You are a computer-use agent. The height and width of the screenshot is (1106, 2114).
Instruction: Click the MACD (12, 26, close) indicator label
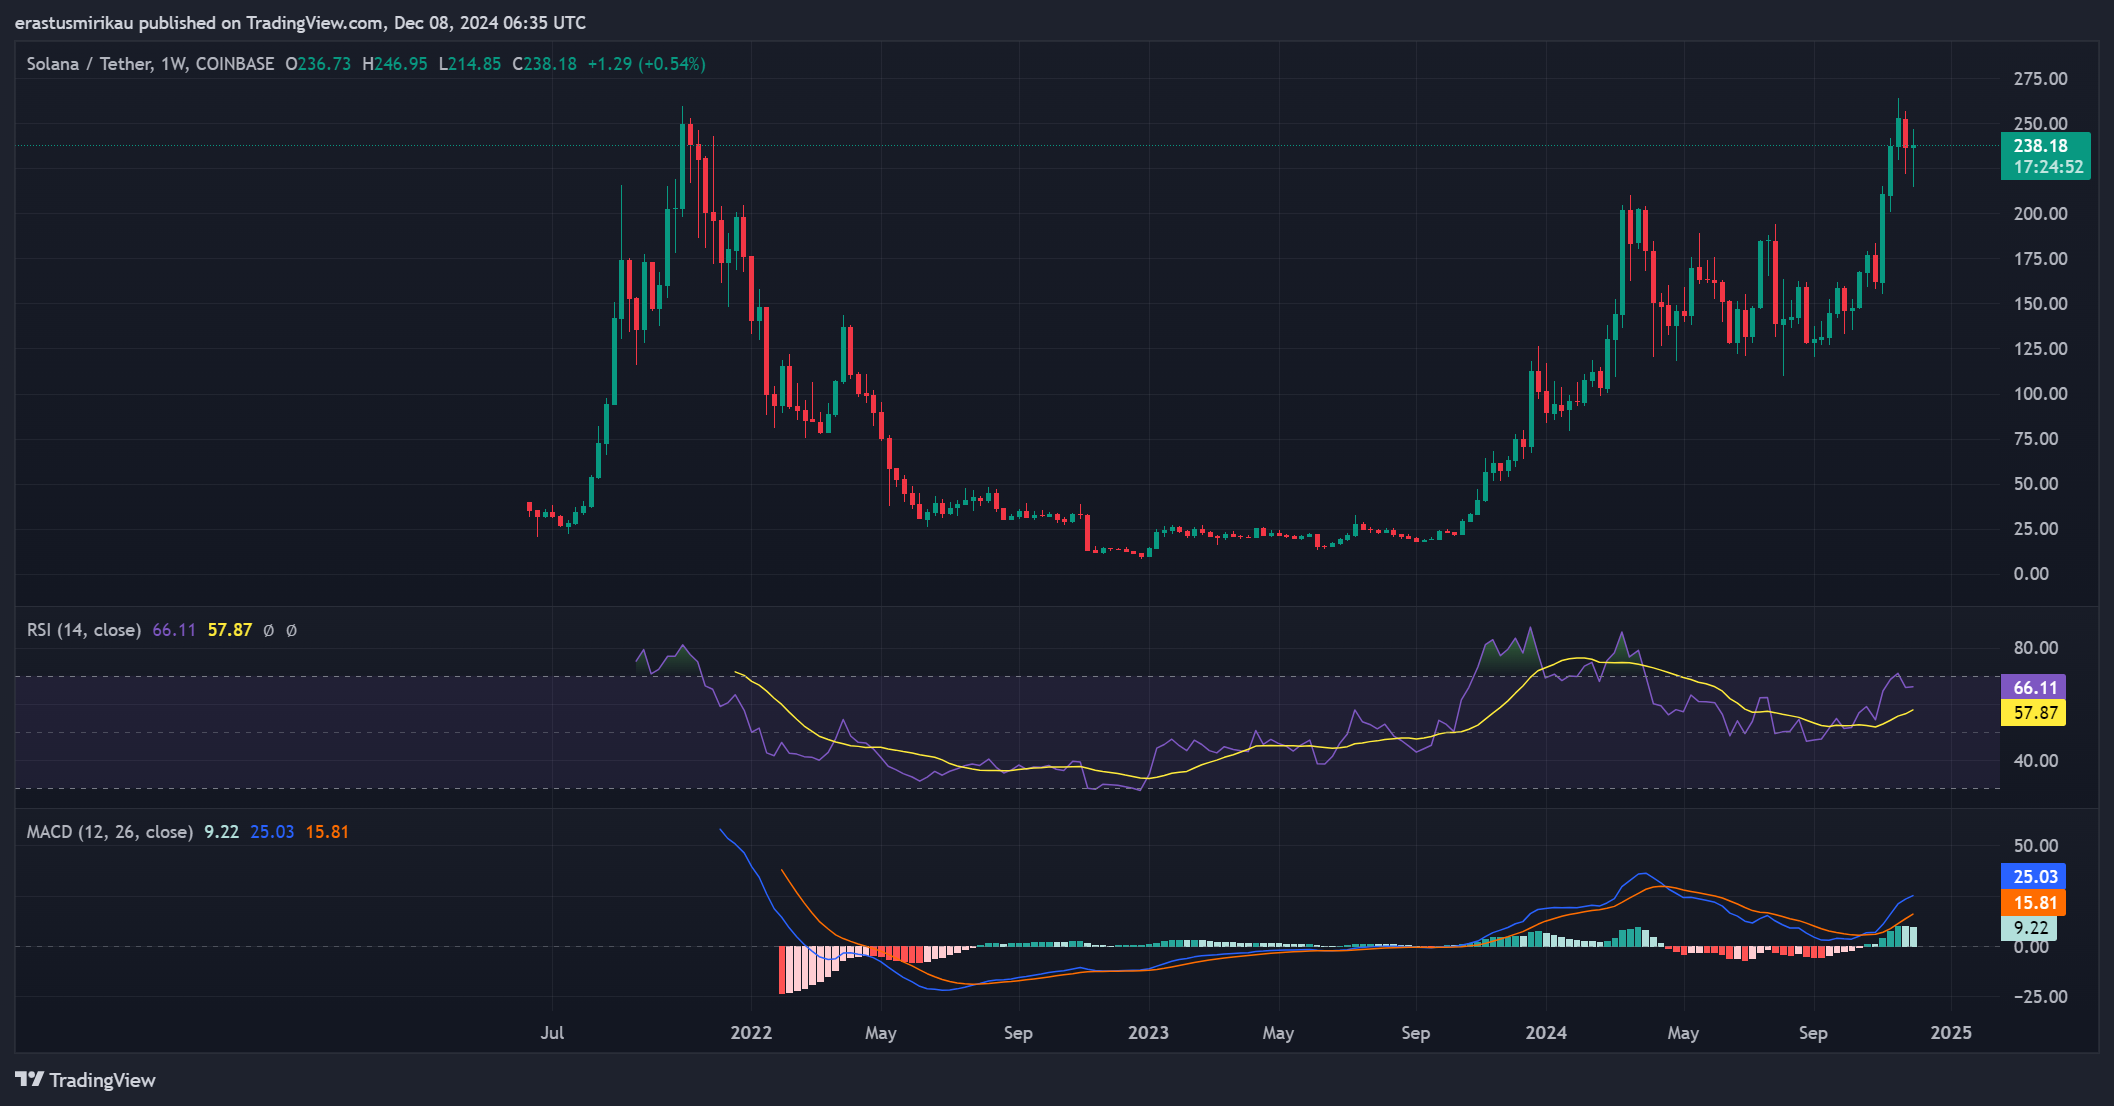[x=109, y=832]
